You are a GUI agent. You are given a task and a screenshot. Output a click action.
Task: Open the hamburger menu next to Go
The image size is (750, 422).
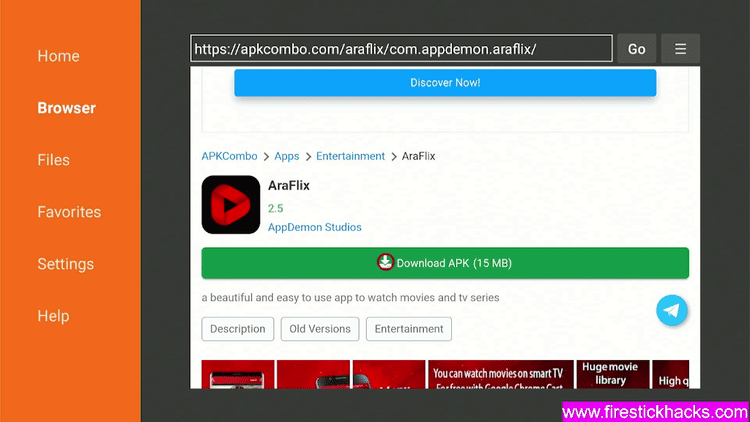(x=680, y=49)
